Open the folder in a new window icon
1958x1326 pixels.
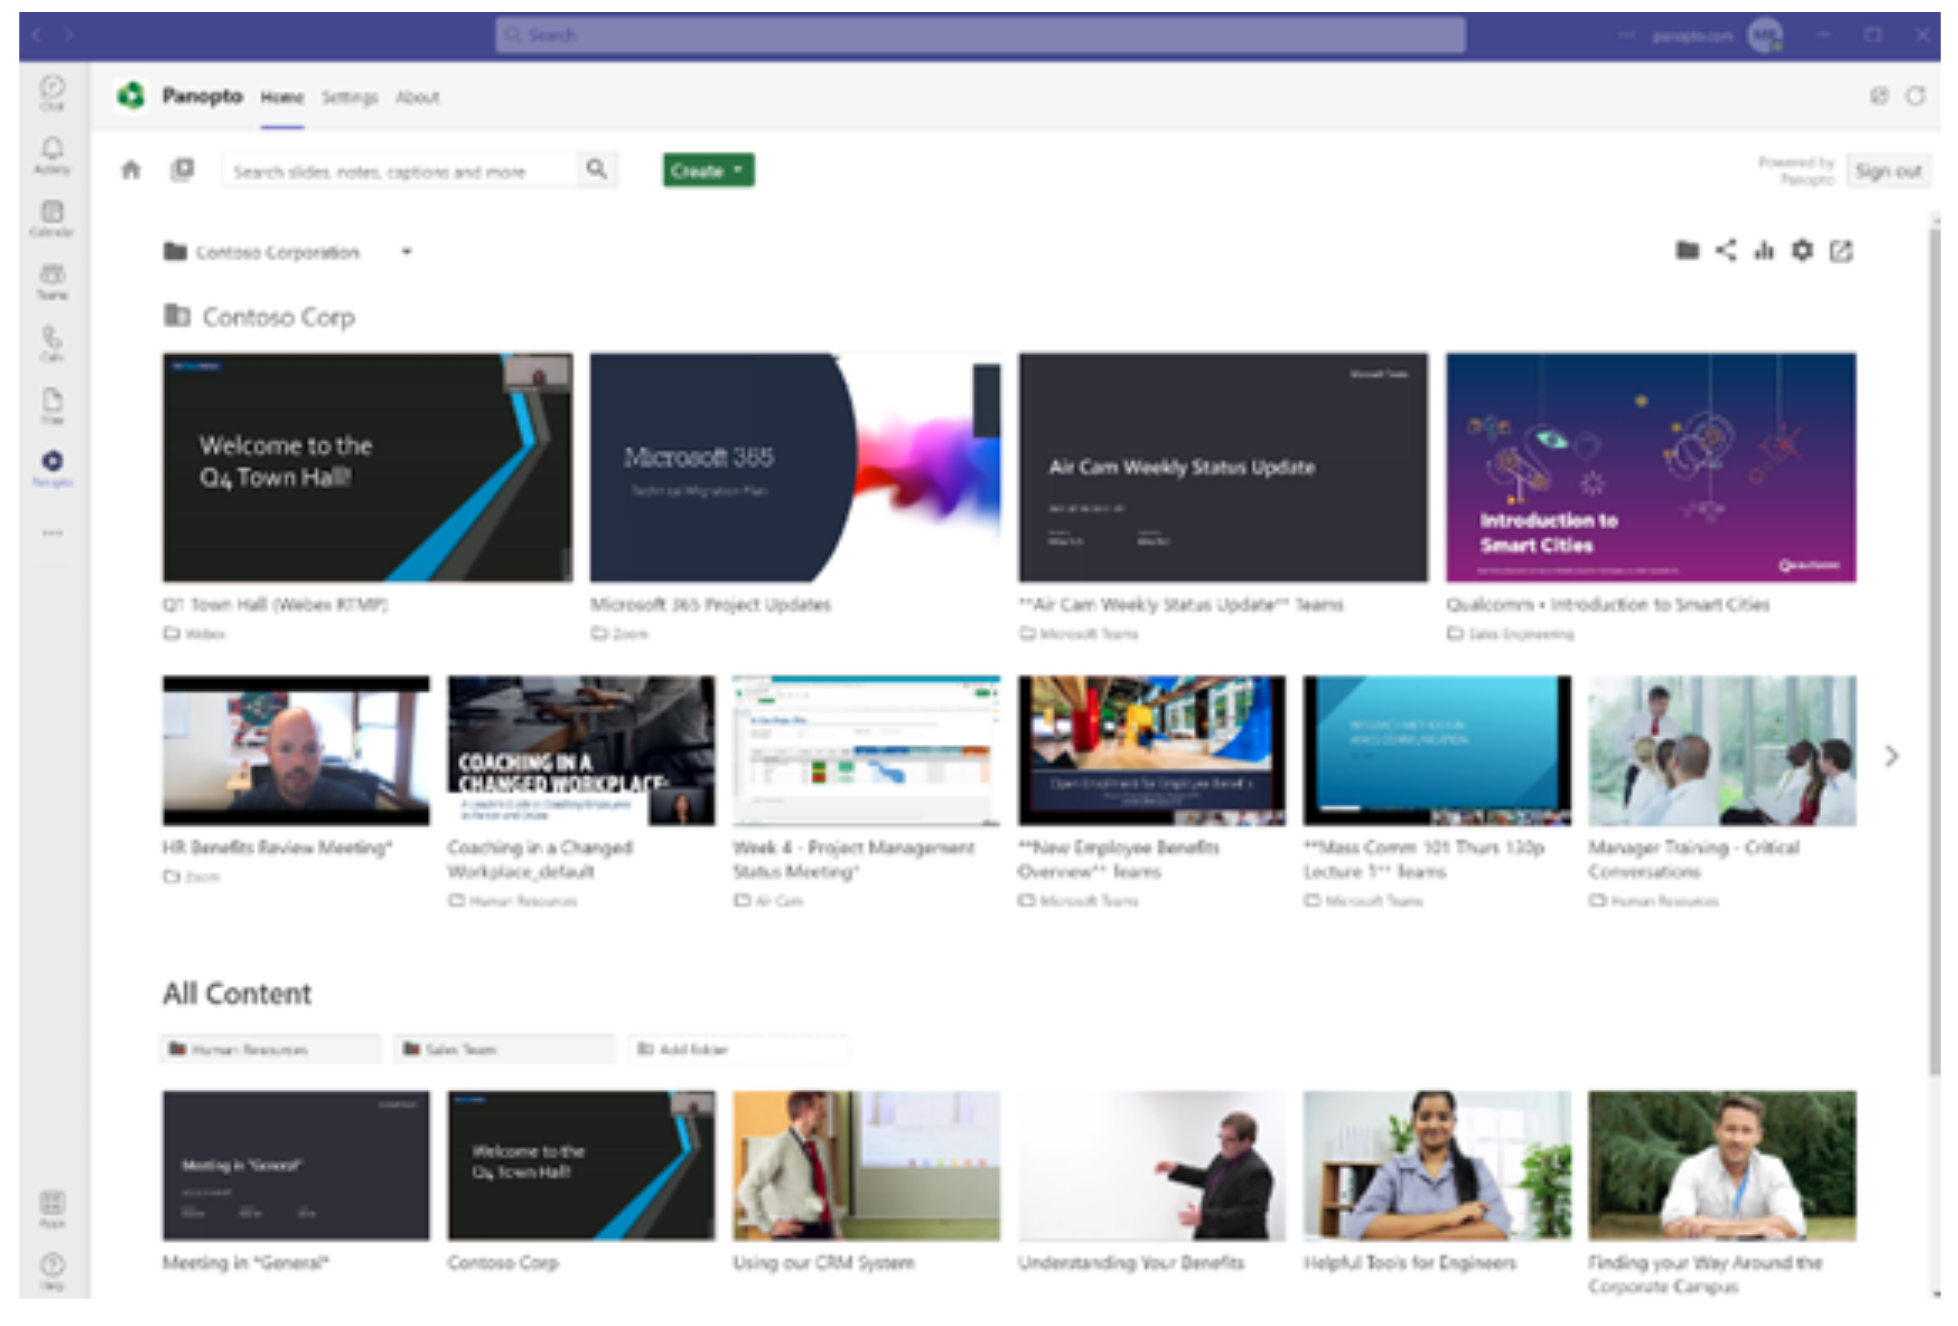click(1841, 251)
